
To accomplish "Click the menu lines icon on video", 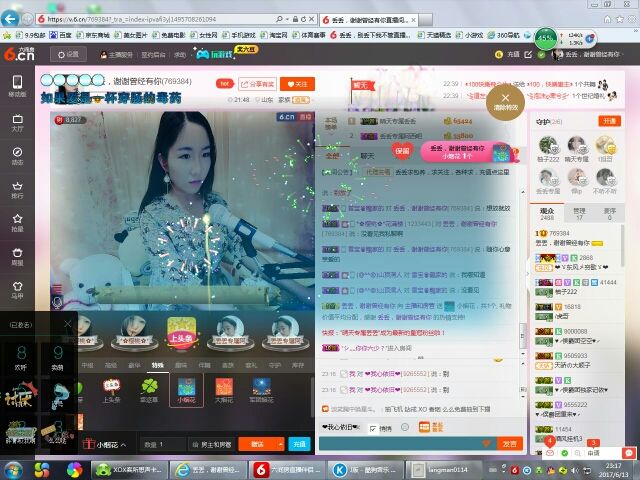I will click(57, 289).
